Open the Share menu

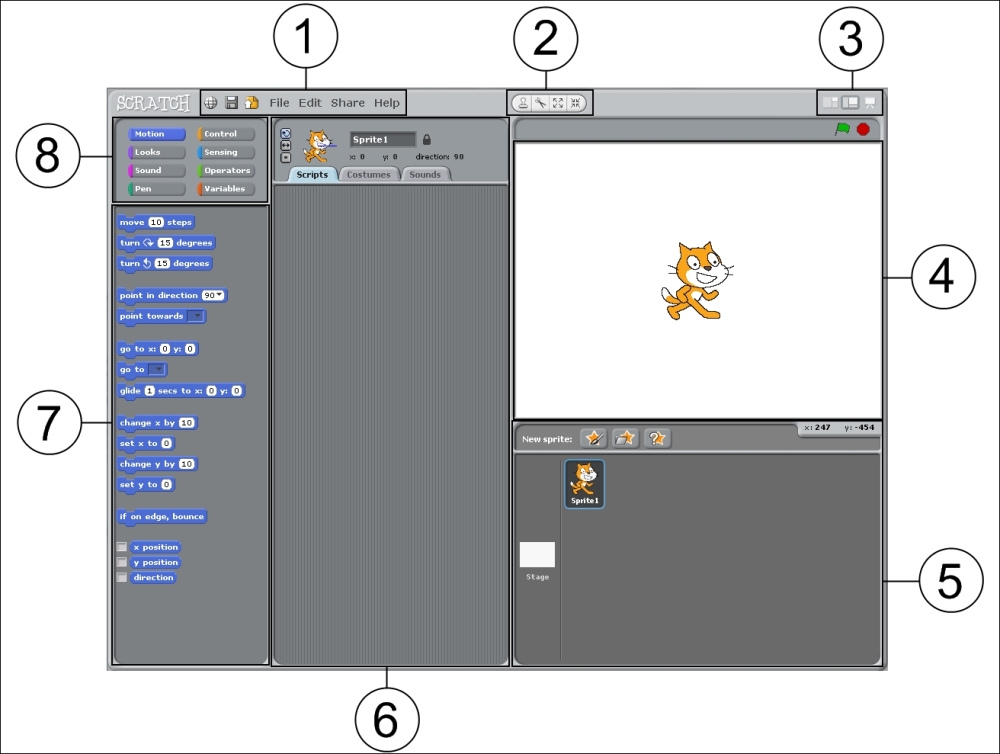coord(348,103)
